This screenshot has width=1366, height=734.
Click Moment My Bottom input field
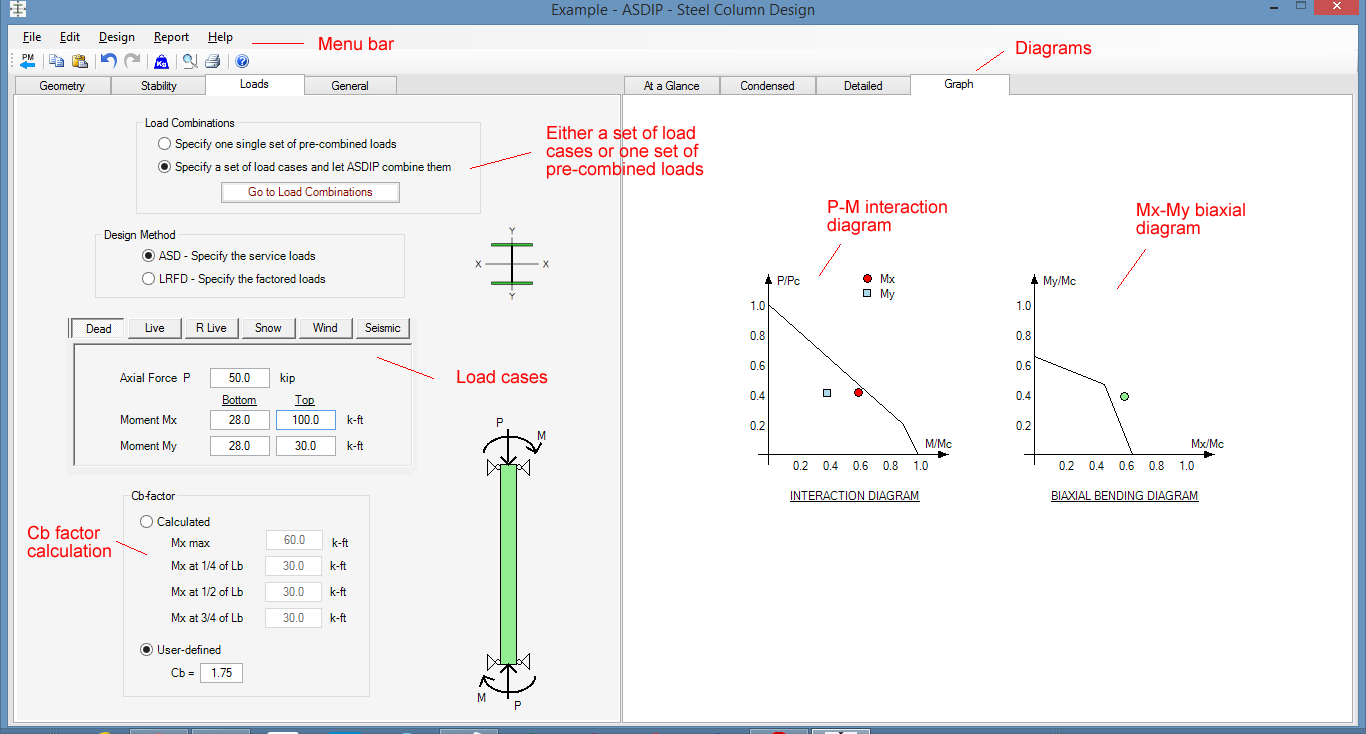tap(240, 446)
